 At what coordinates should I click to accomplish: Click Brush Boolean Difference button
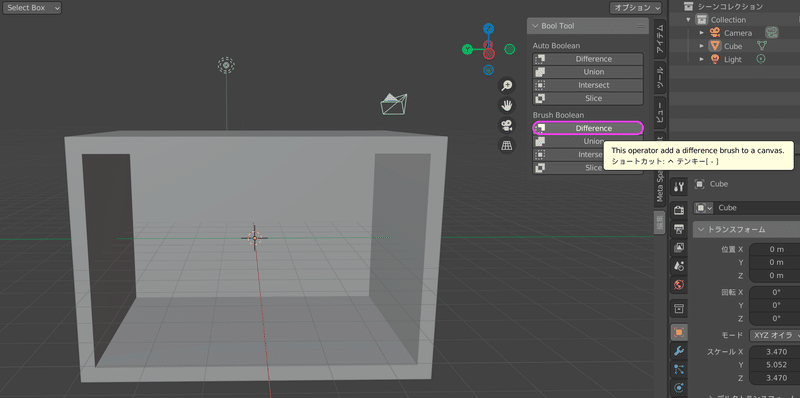click(x=588, y=128)
